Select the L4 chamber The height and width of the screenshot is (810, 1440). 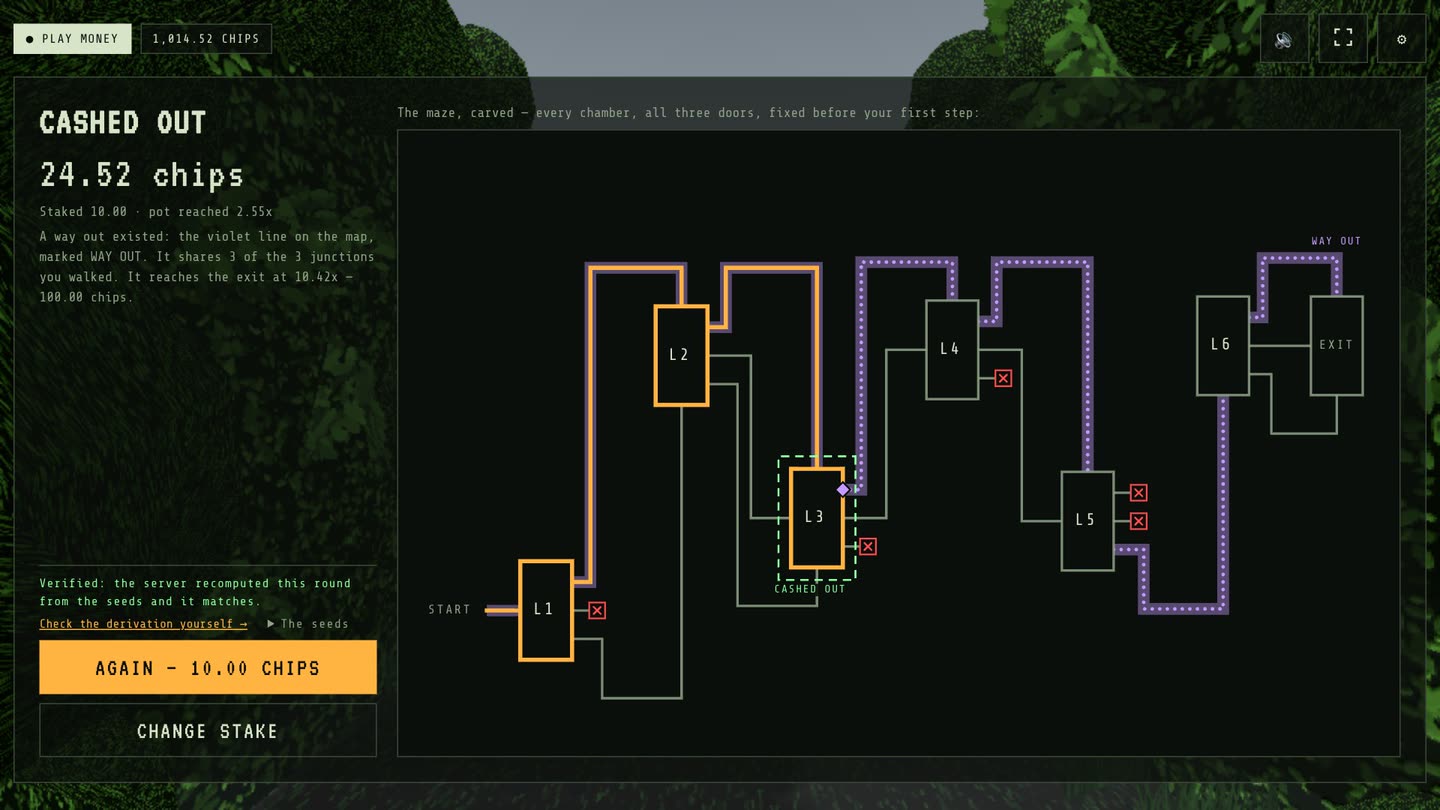(952, 349)
